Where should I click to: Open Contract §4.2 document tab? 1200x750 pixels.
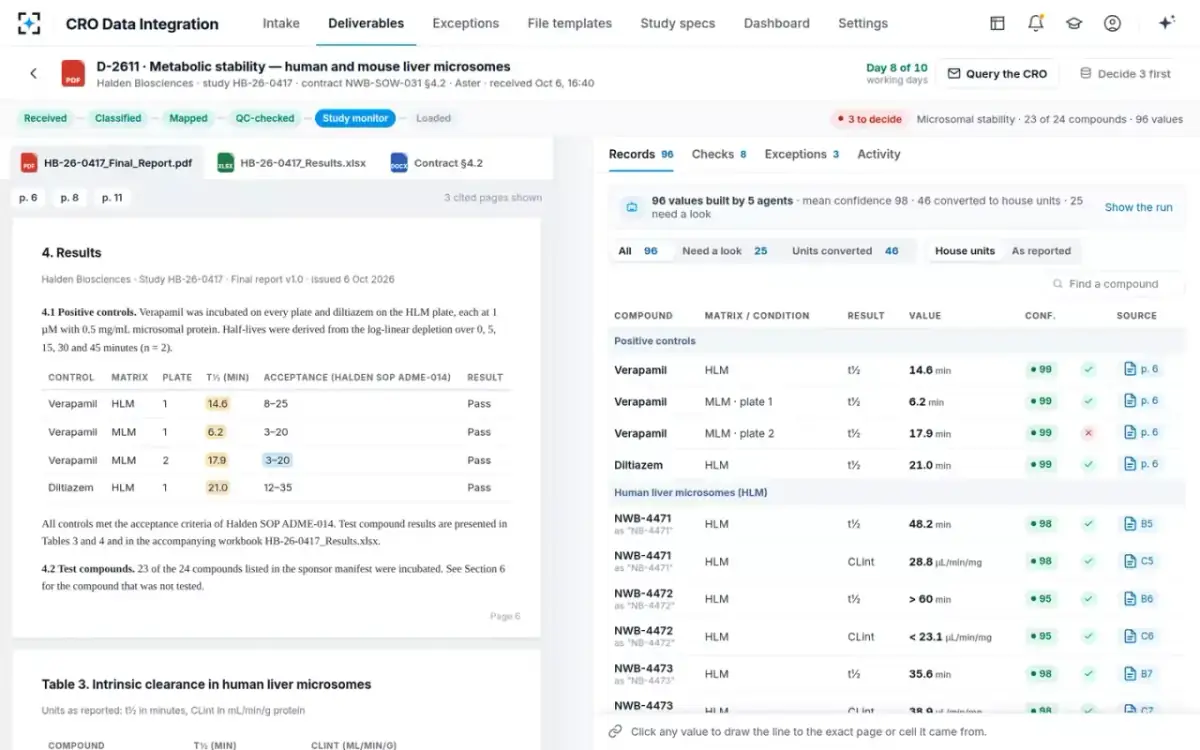coord(437,163)
